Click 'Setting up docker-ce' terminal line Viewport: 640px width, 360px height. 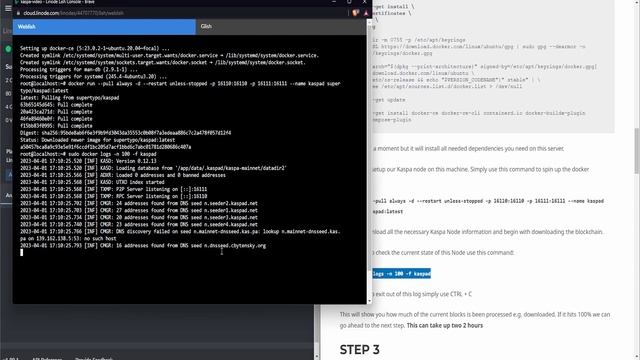pyautogui.click(x=95, y=48)
